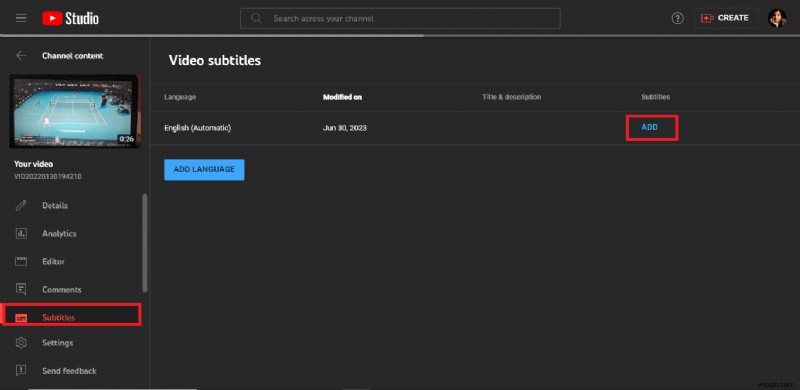Click the Details pencil icon

tap(21, 206)
